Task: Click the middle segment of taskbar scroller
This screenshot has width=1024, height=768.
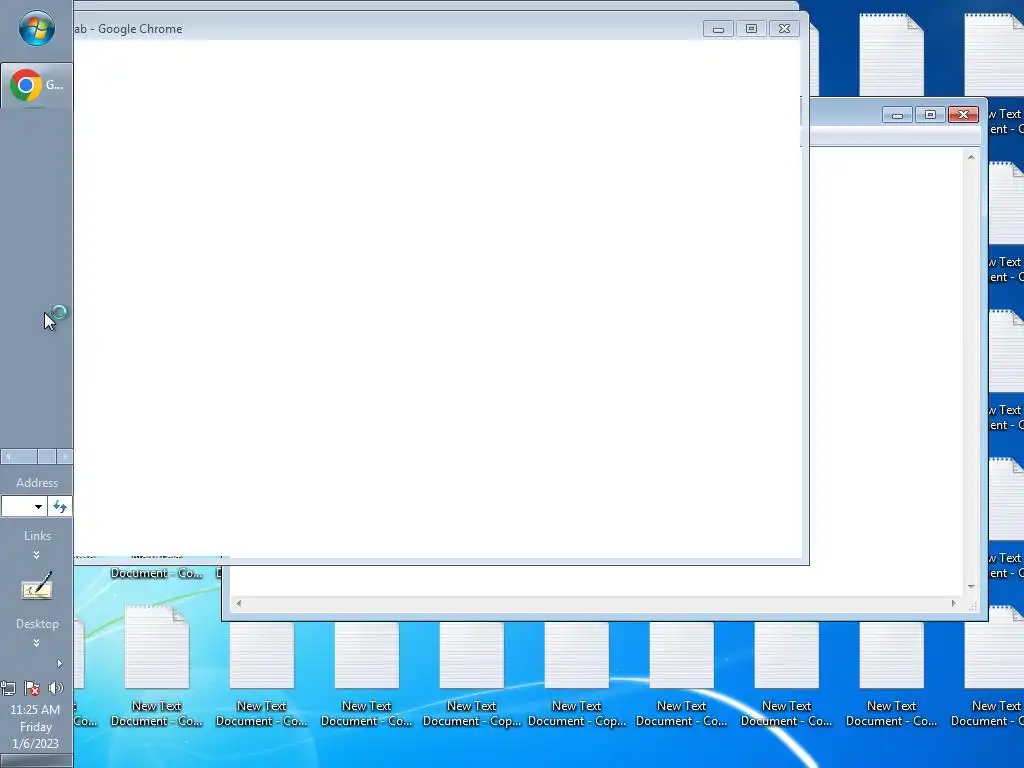Action: [x=47, y=456]
